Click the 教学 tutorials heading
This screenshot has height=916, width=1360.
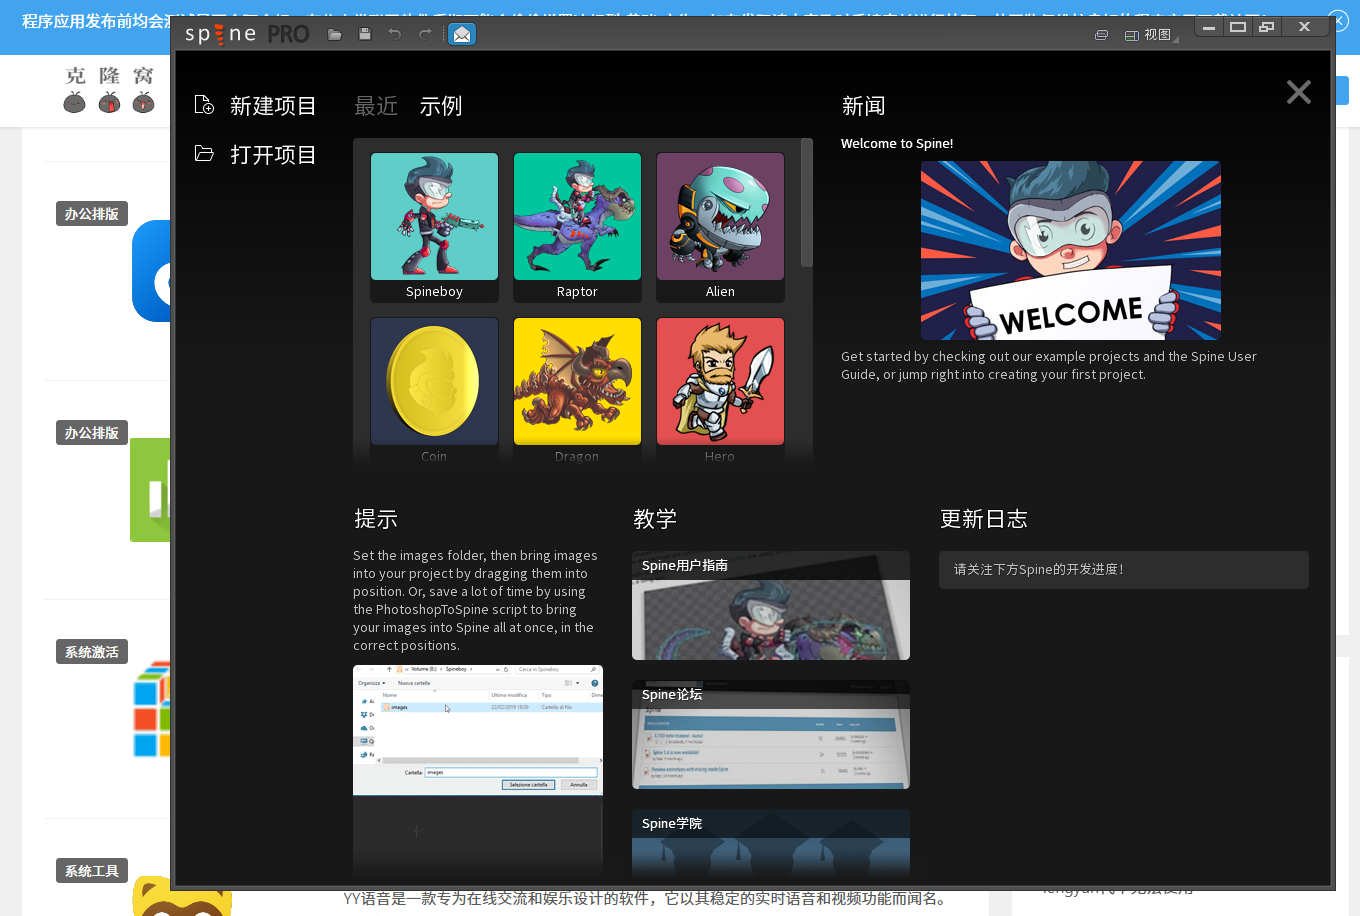(655, 519)
